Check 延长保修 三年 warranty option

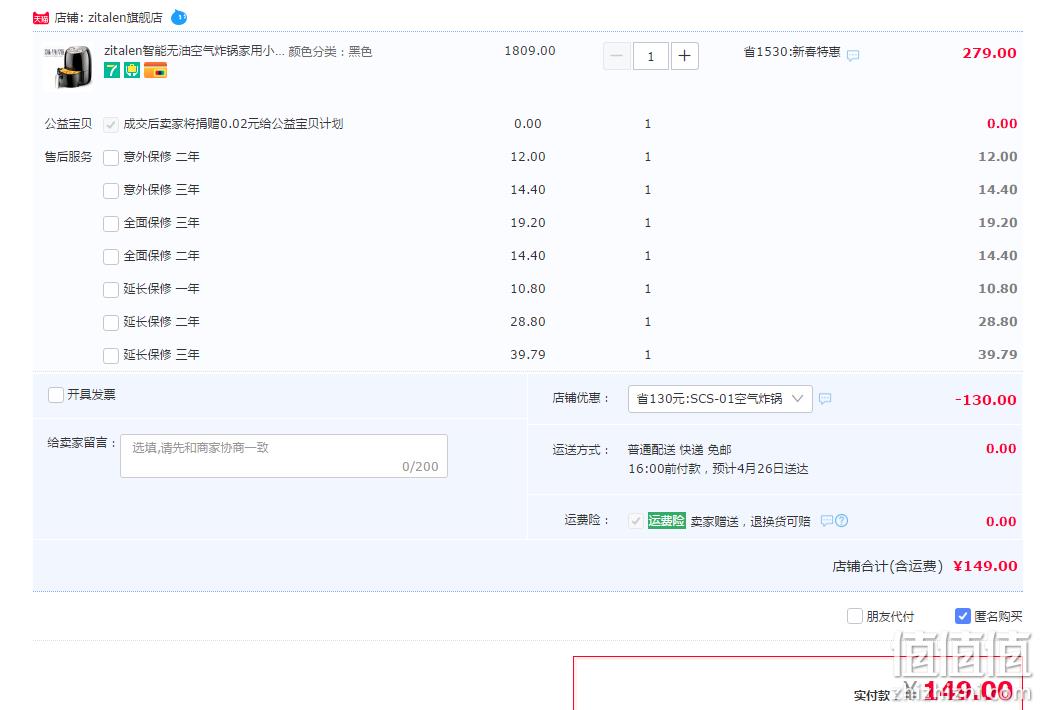[x=111, y=356]
